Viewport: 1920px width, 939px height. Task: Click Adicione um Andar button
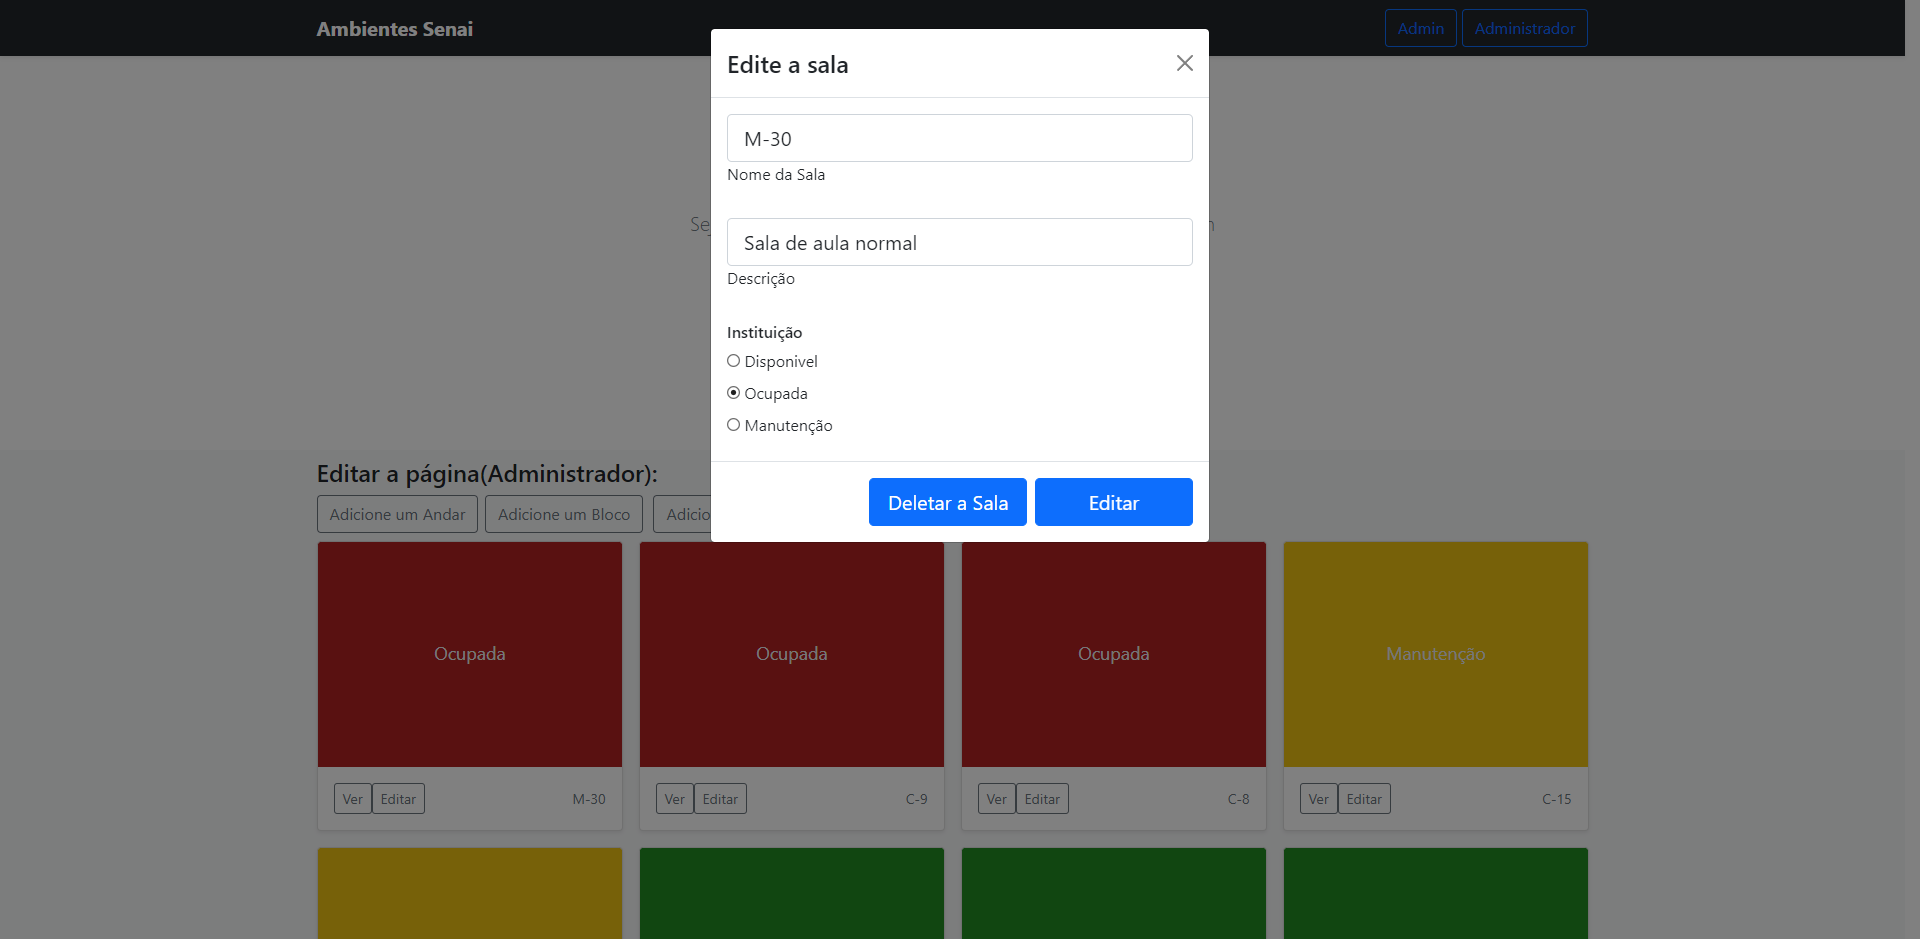pos(397,514)
